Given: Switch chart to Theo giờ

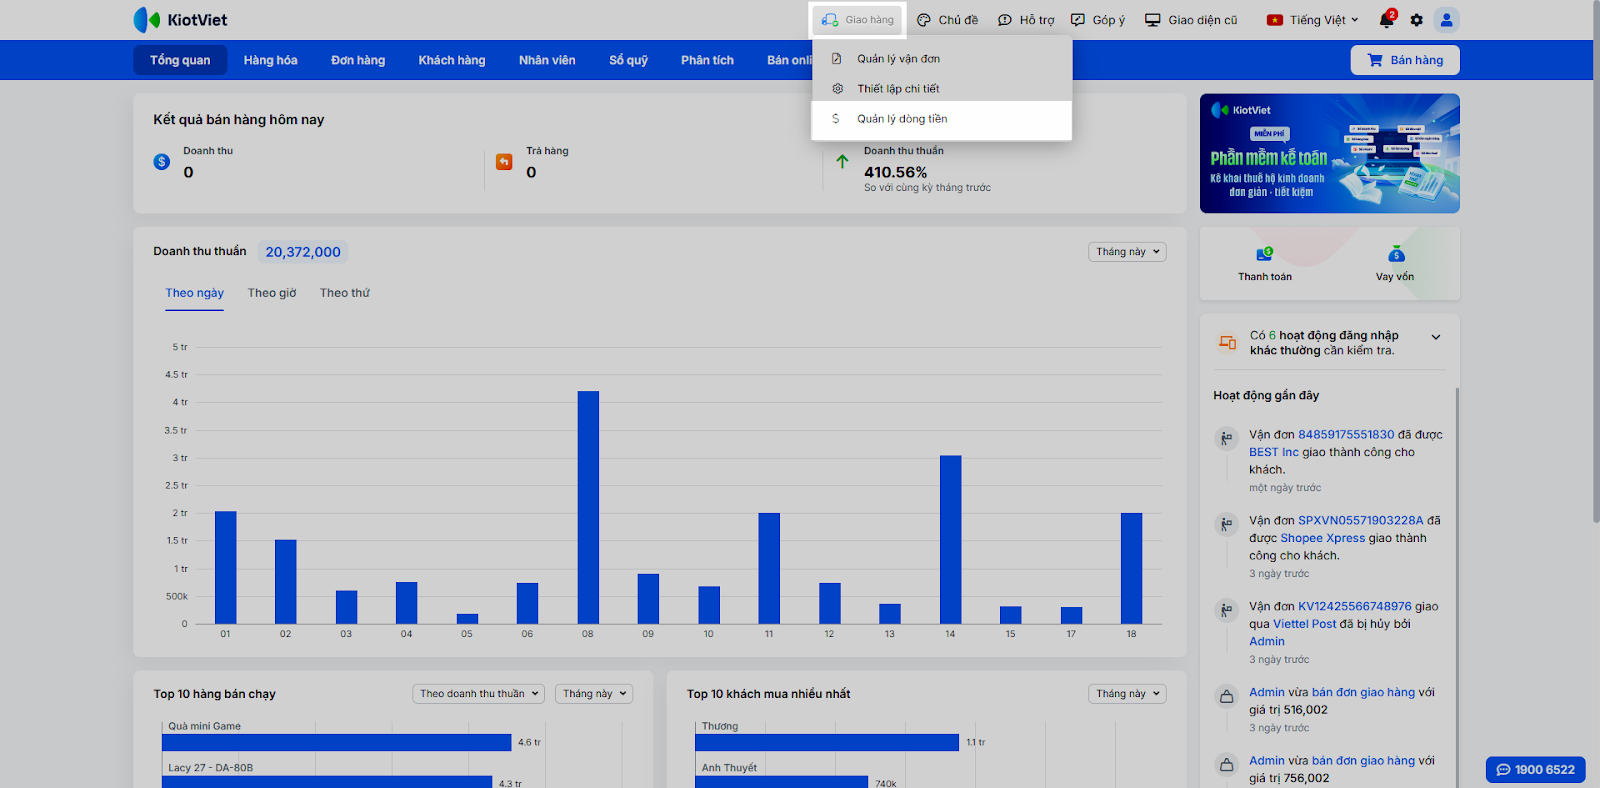Looking at the screenshot, I should (272, 293).
